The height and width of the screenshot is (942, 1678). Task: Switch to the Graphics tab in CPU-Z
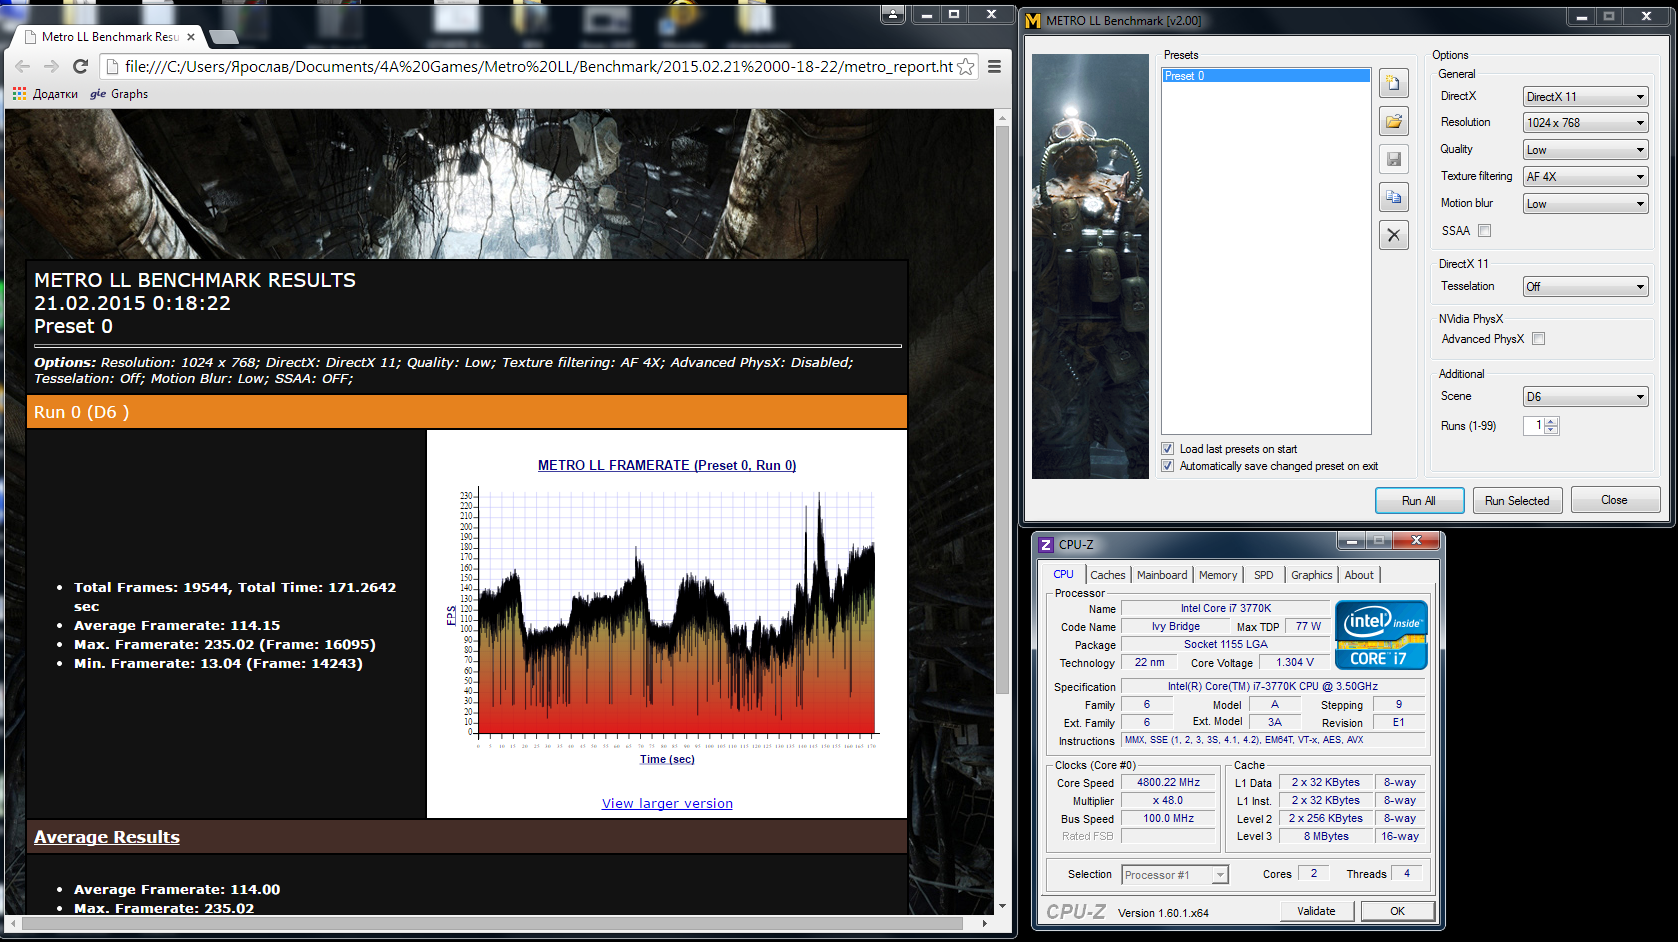[1311, 575]
